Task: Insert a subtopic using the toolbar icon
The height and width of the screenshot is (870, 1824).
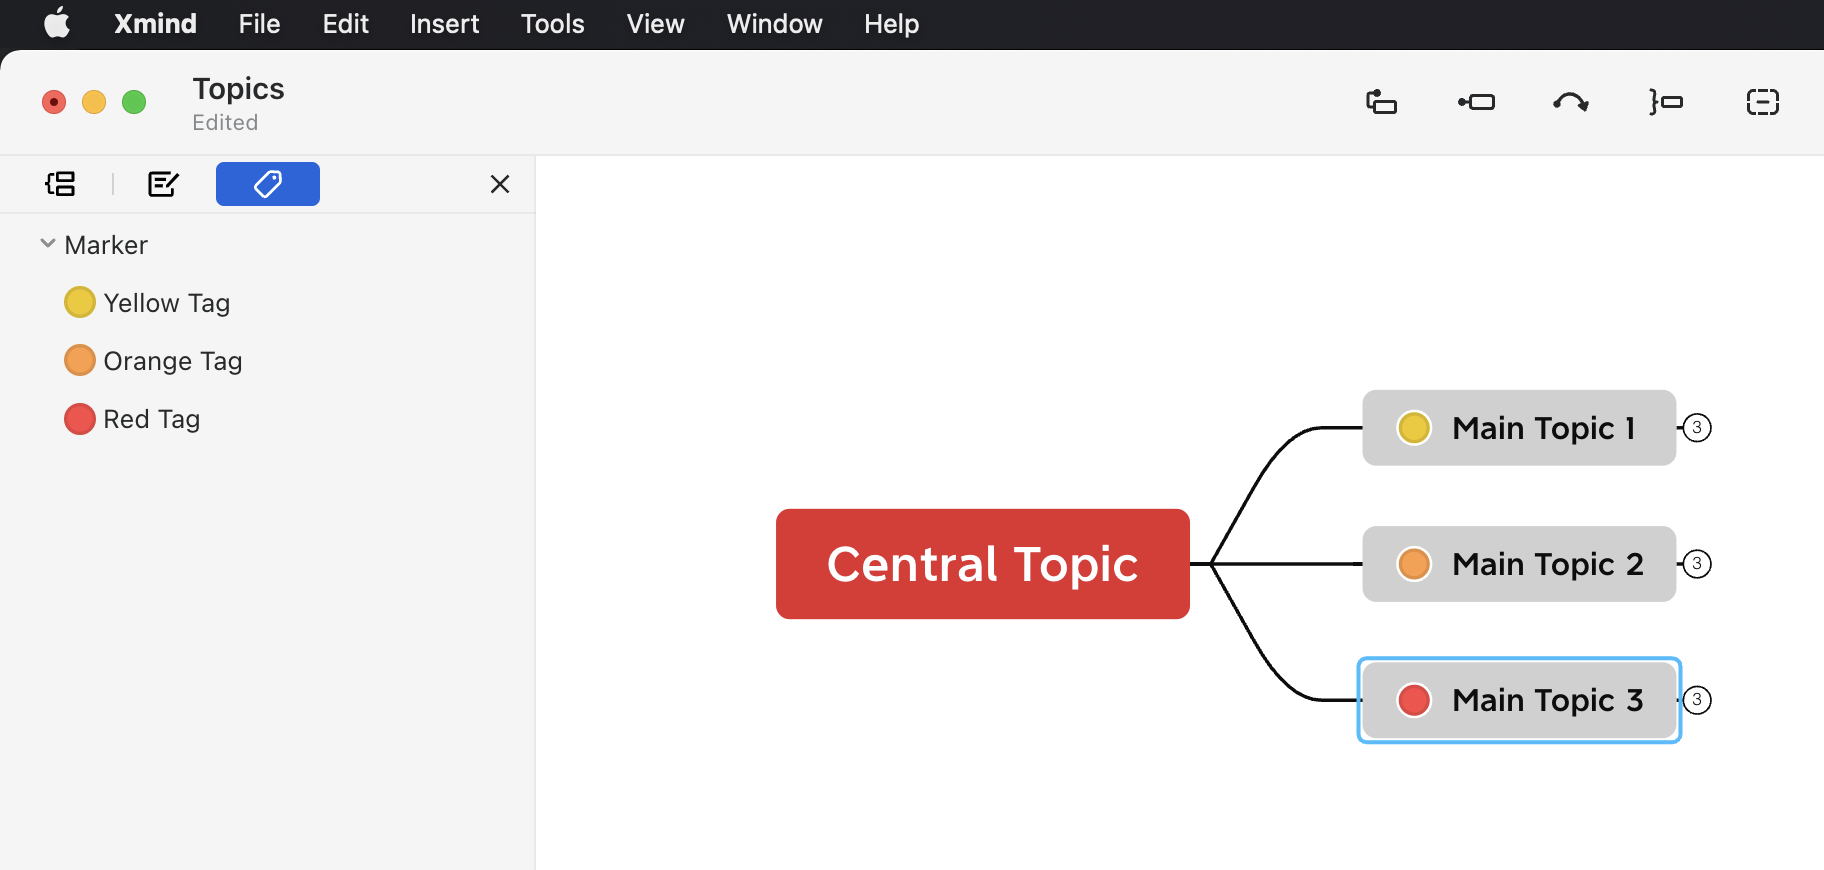Action: pos(1381,102)
